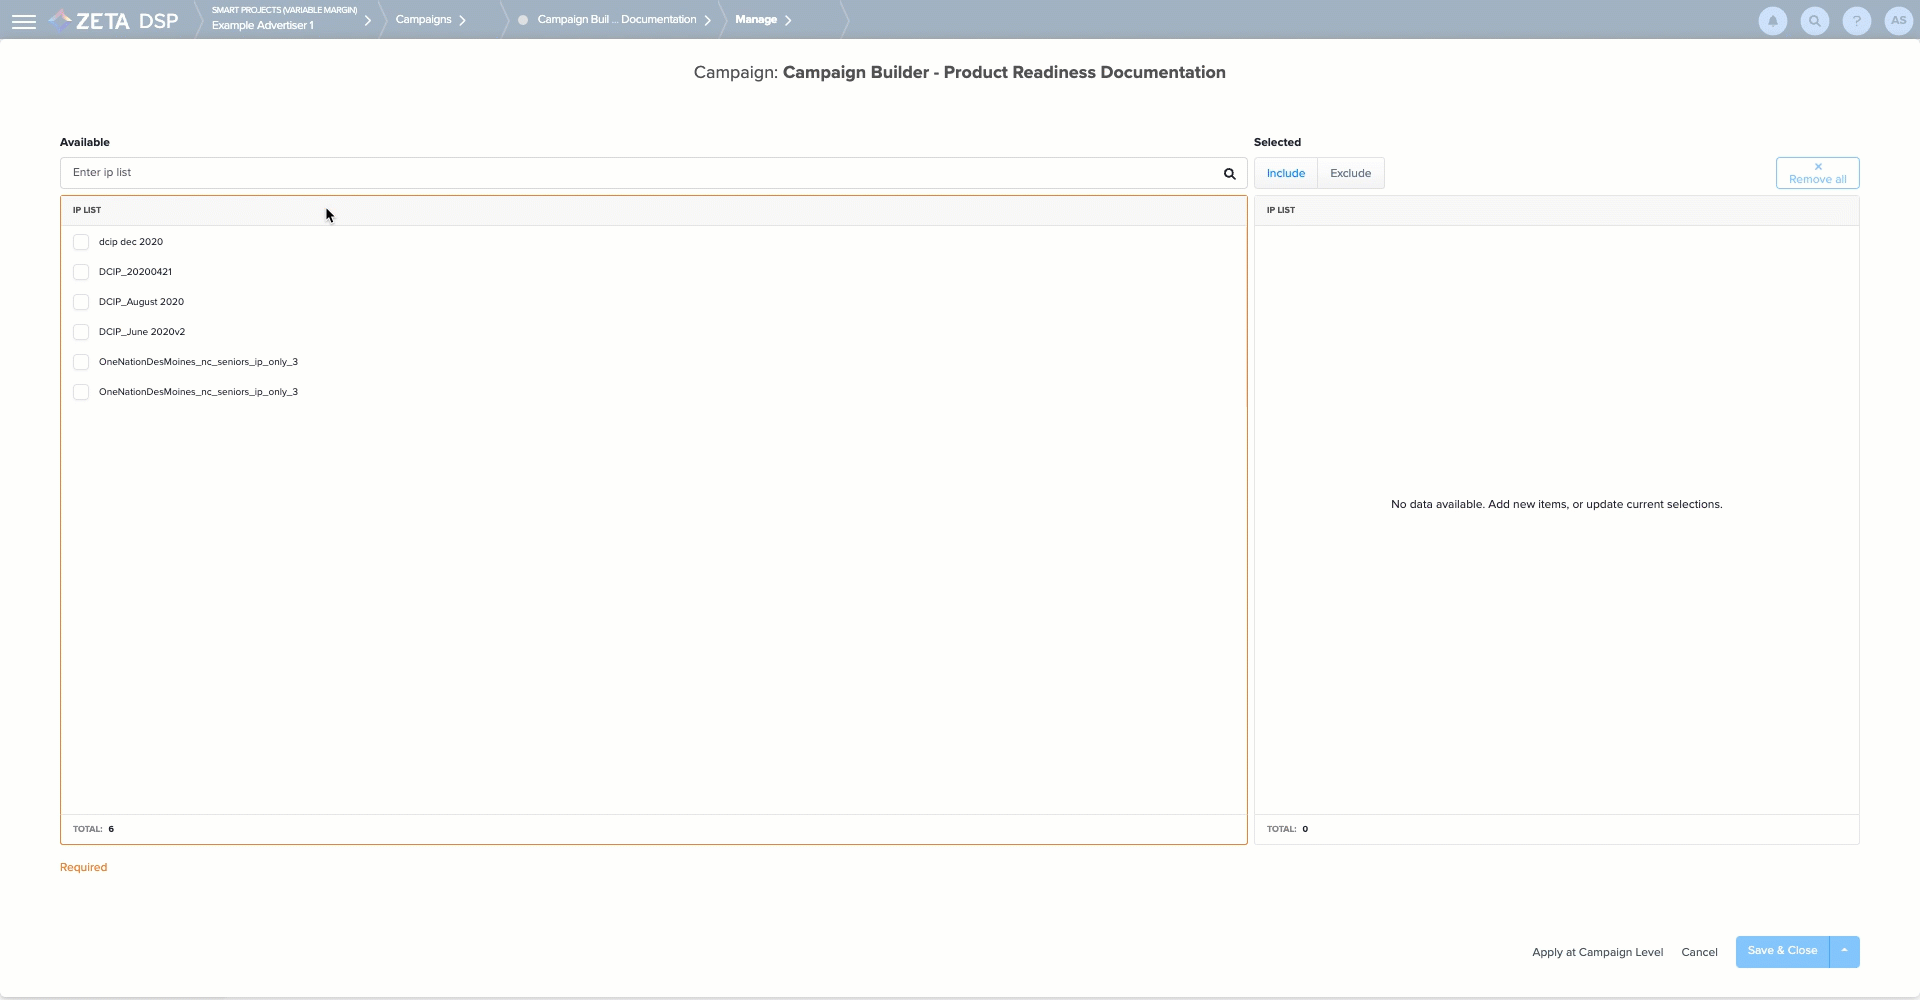Viewport: 1920px width, 1000px height.
Task: Switch to the Exclude tab
Action: [x=1350, y=174]
